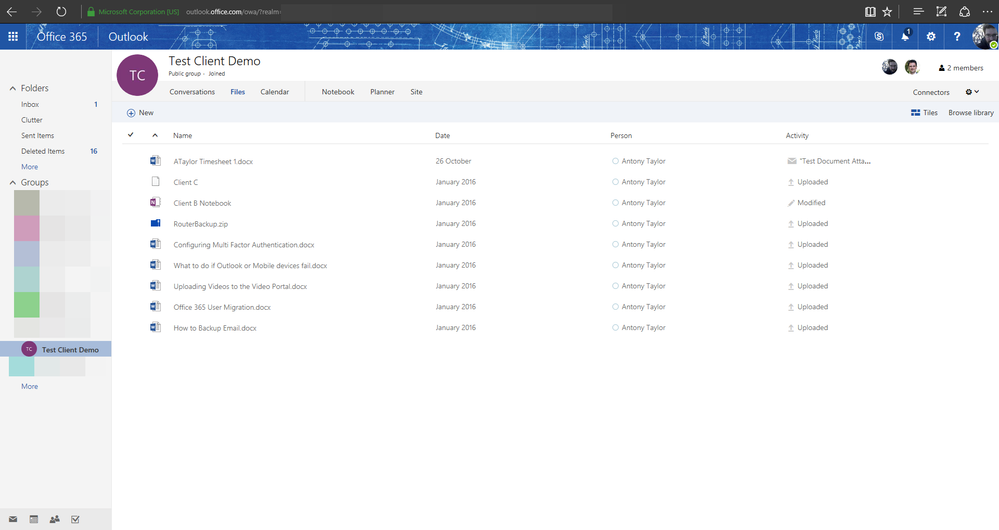Viewport: 999px width, 530px height.
Task: Sort files by the Person column
Action: [621, 136]
